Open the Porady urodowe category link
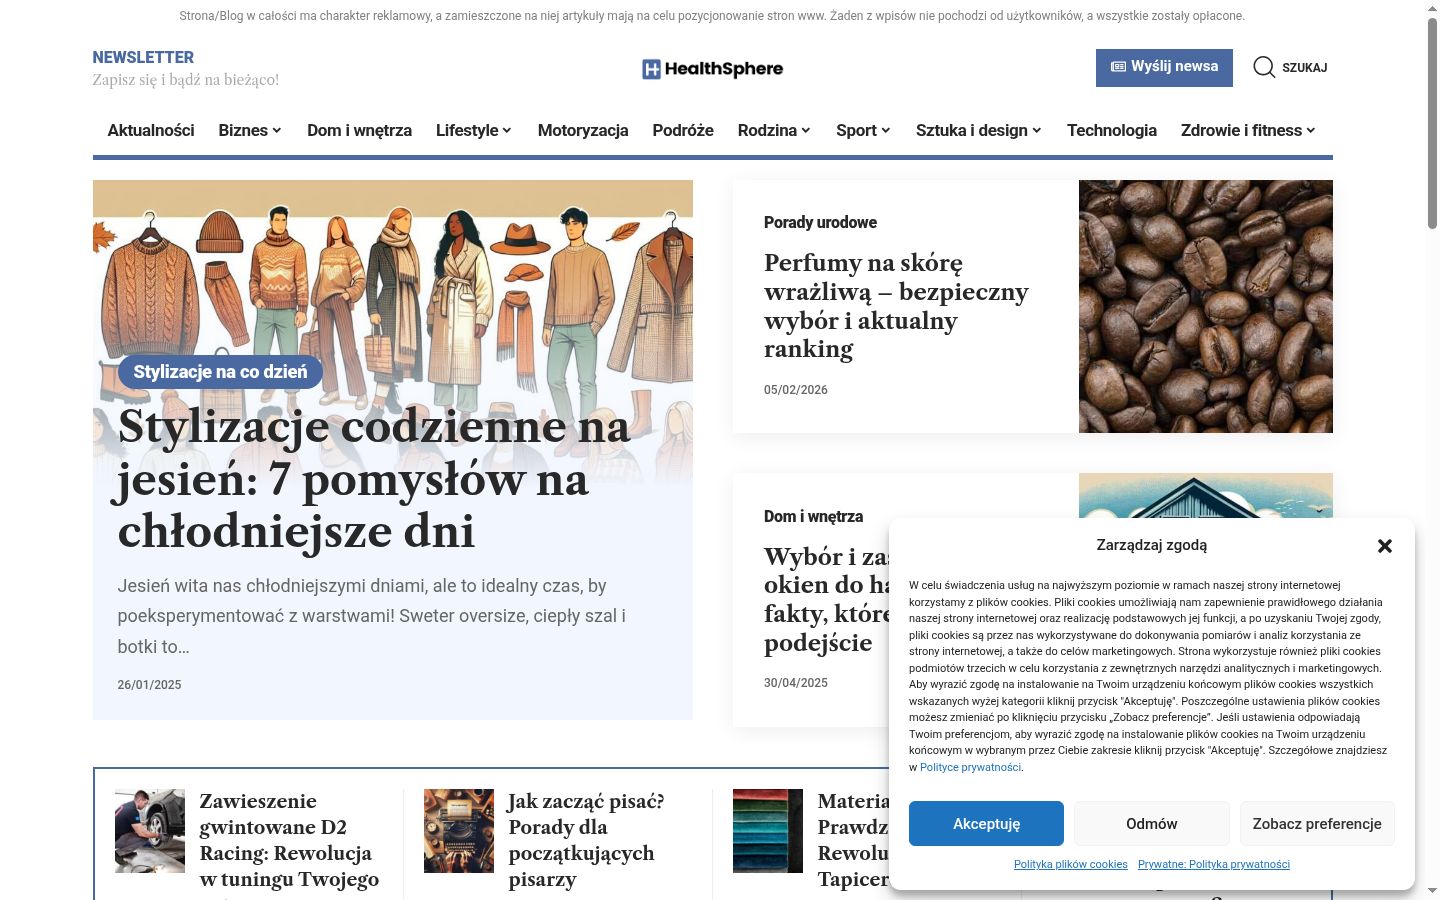Image resolution: width=1440 pixels, height=900 pixels. click(x=820, y=222)
